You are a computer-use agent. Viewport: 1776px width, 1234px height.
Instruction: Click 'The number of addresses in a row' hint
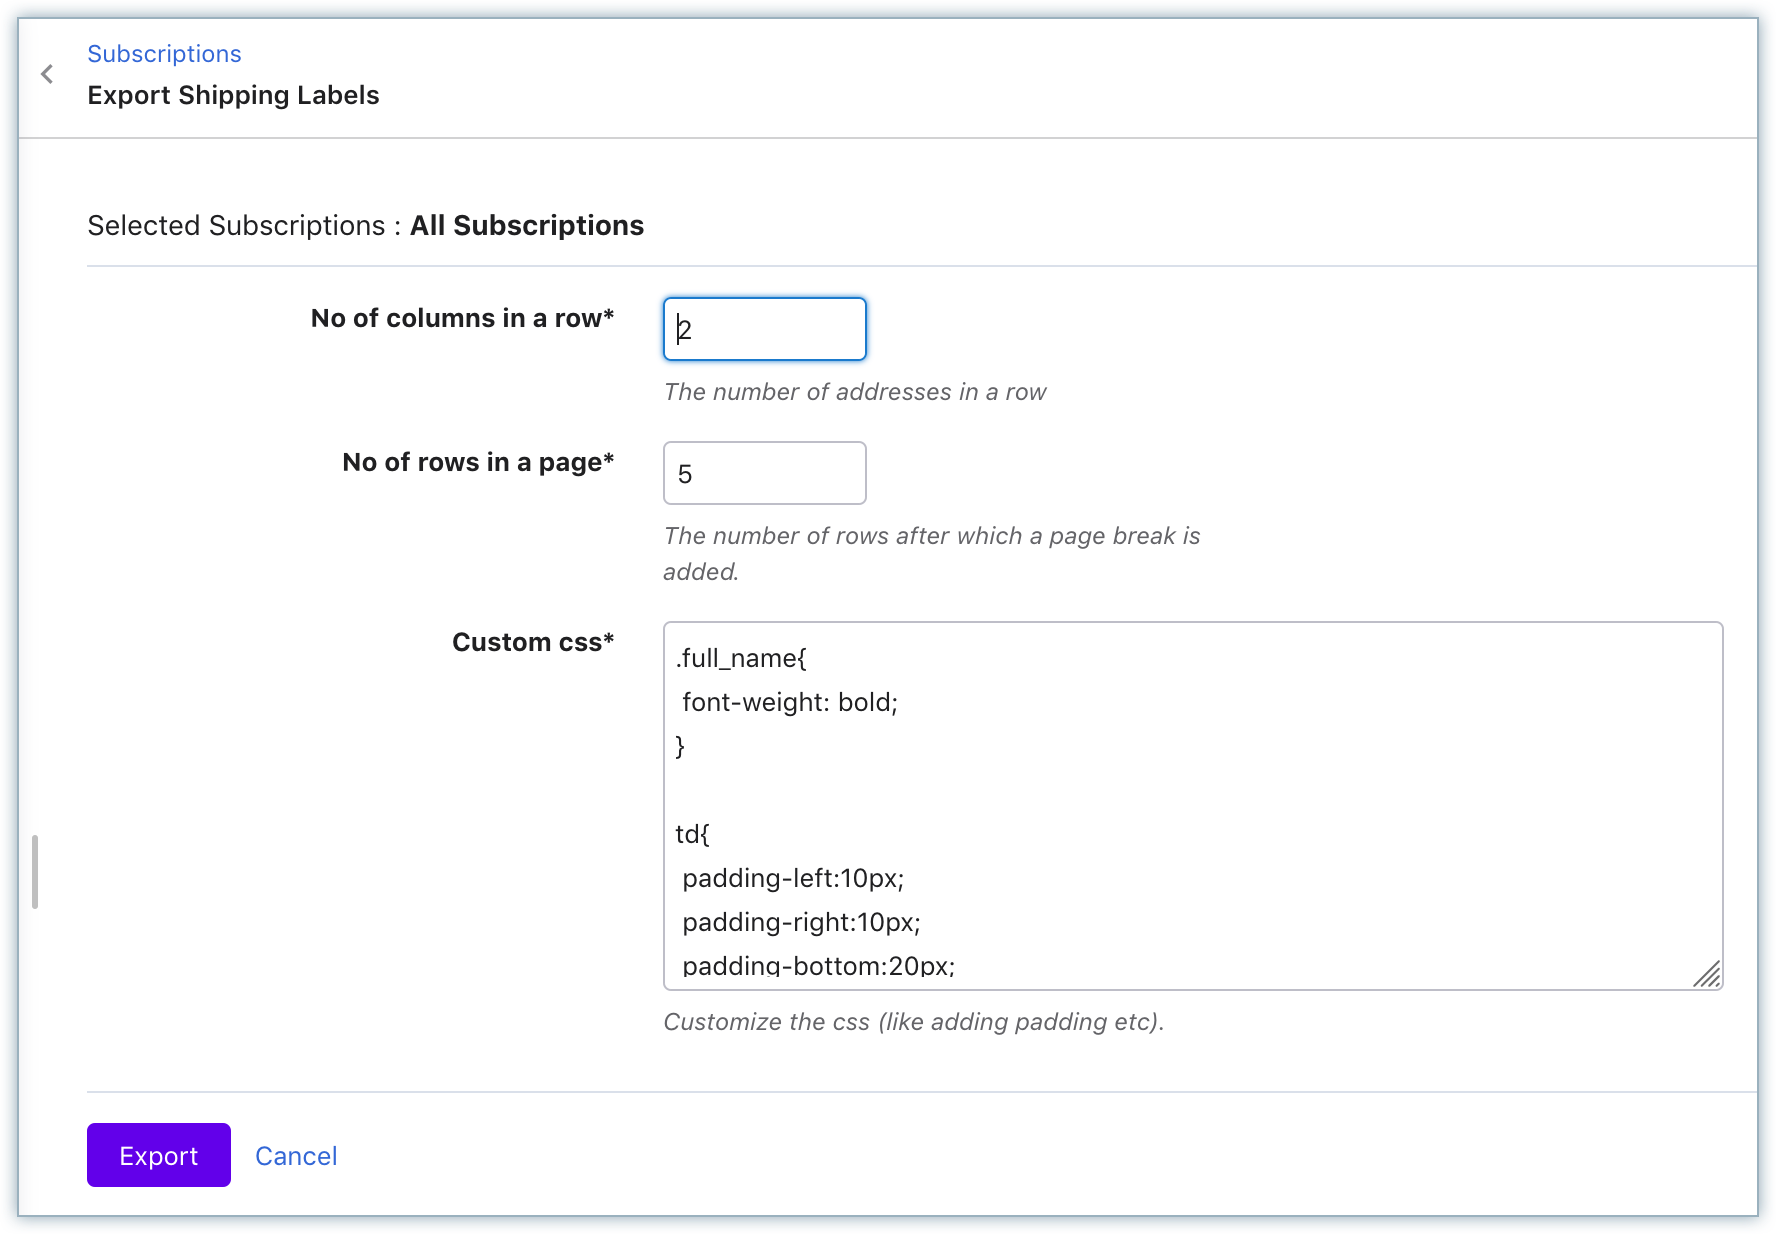click(x=855, y=392)
